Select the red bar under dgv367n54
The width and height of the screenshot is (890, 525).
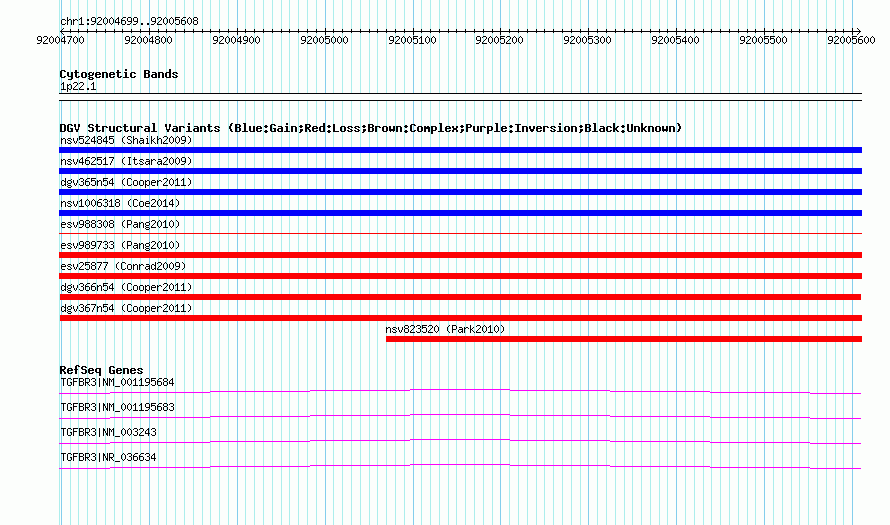click(460, 318)
